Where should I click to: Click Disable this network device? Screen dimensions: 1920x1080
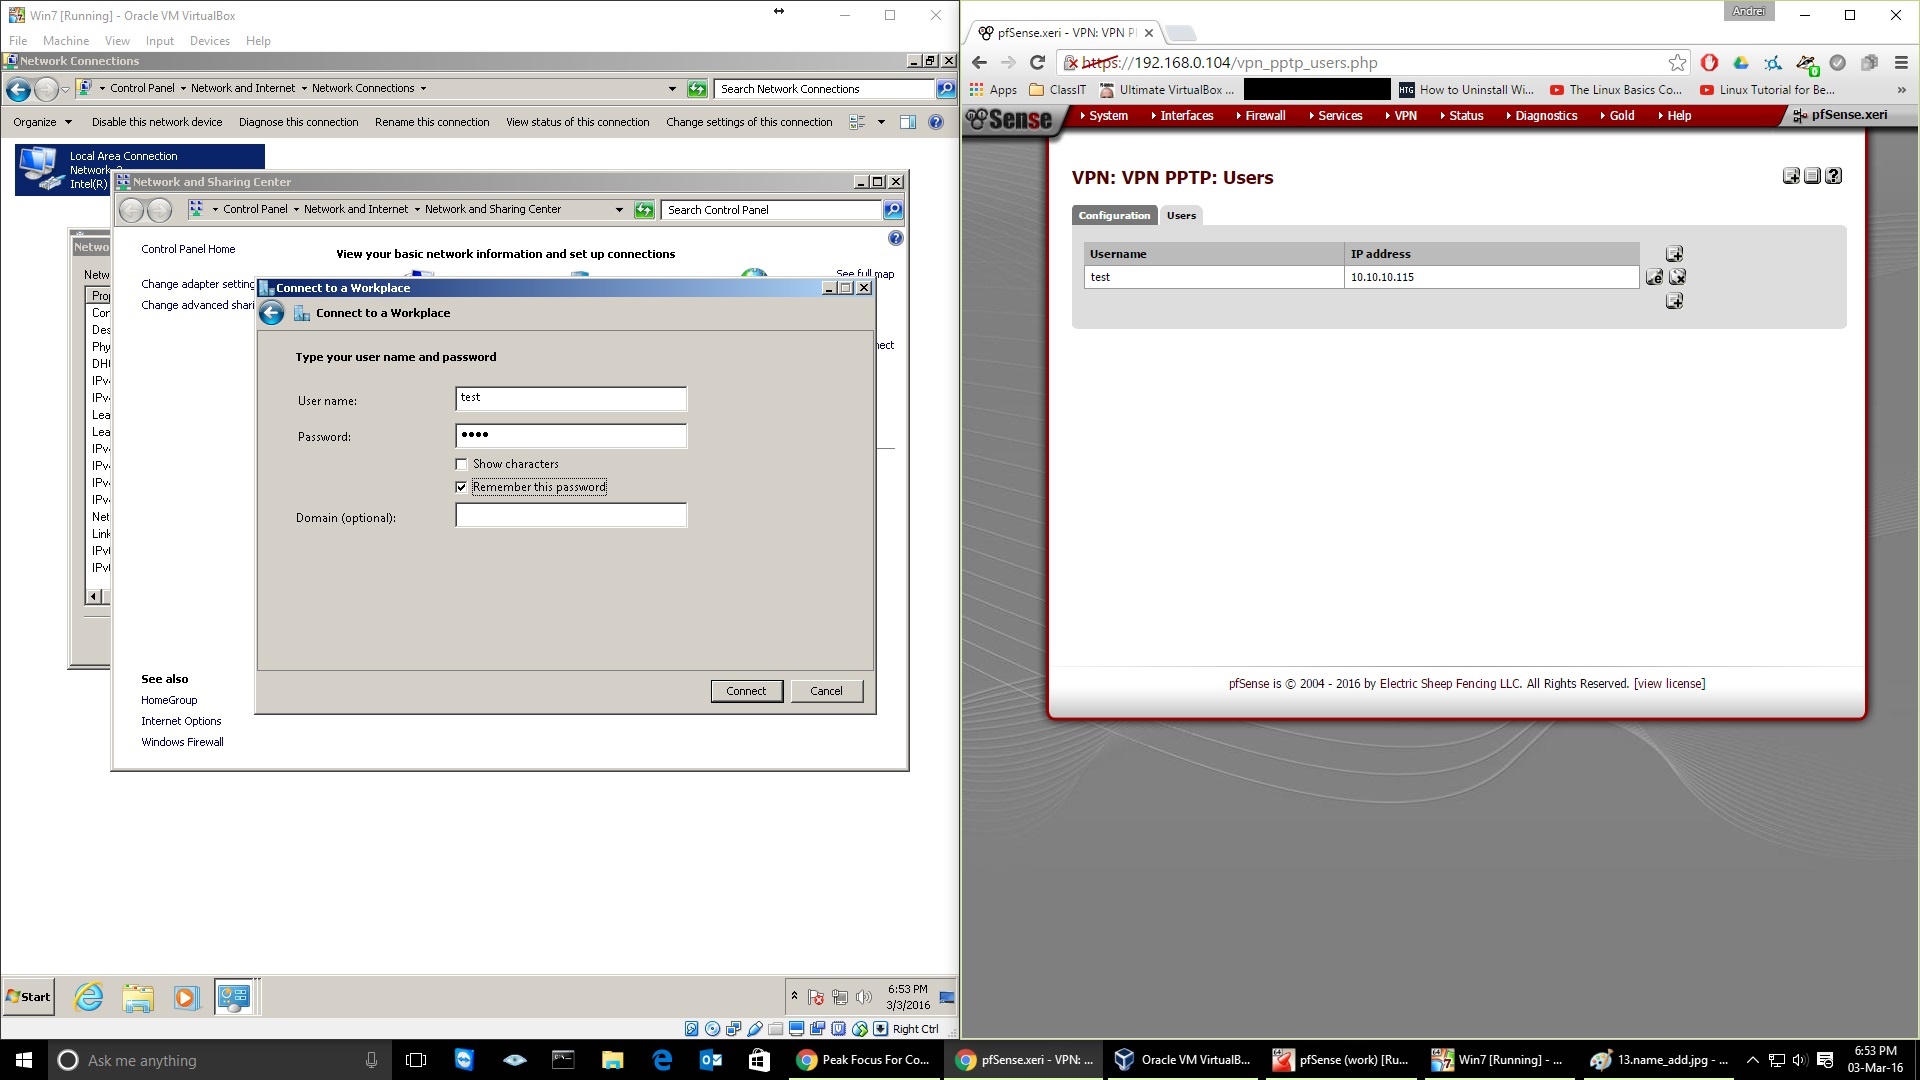(157, 122)
